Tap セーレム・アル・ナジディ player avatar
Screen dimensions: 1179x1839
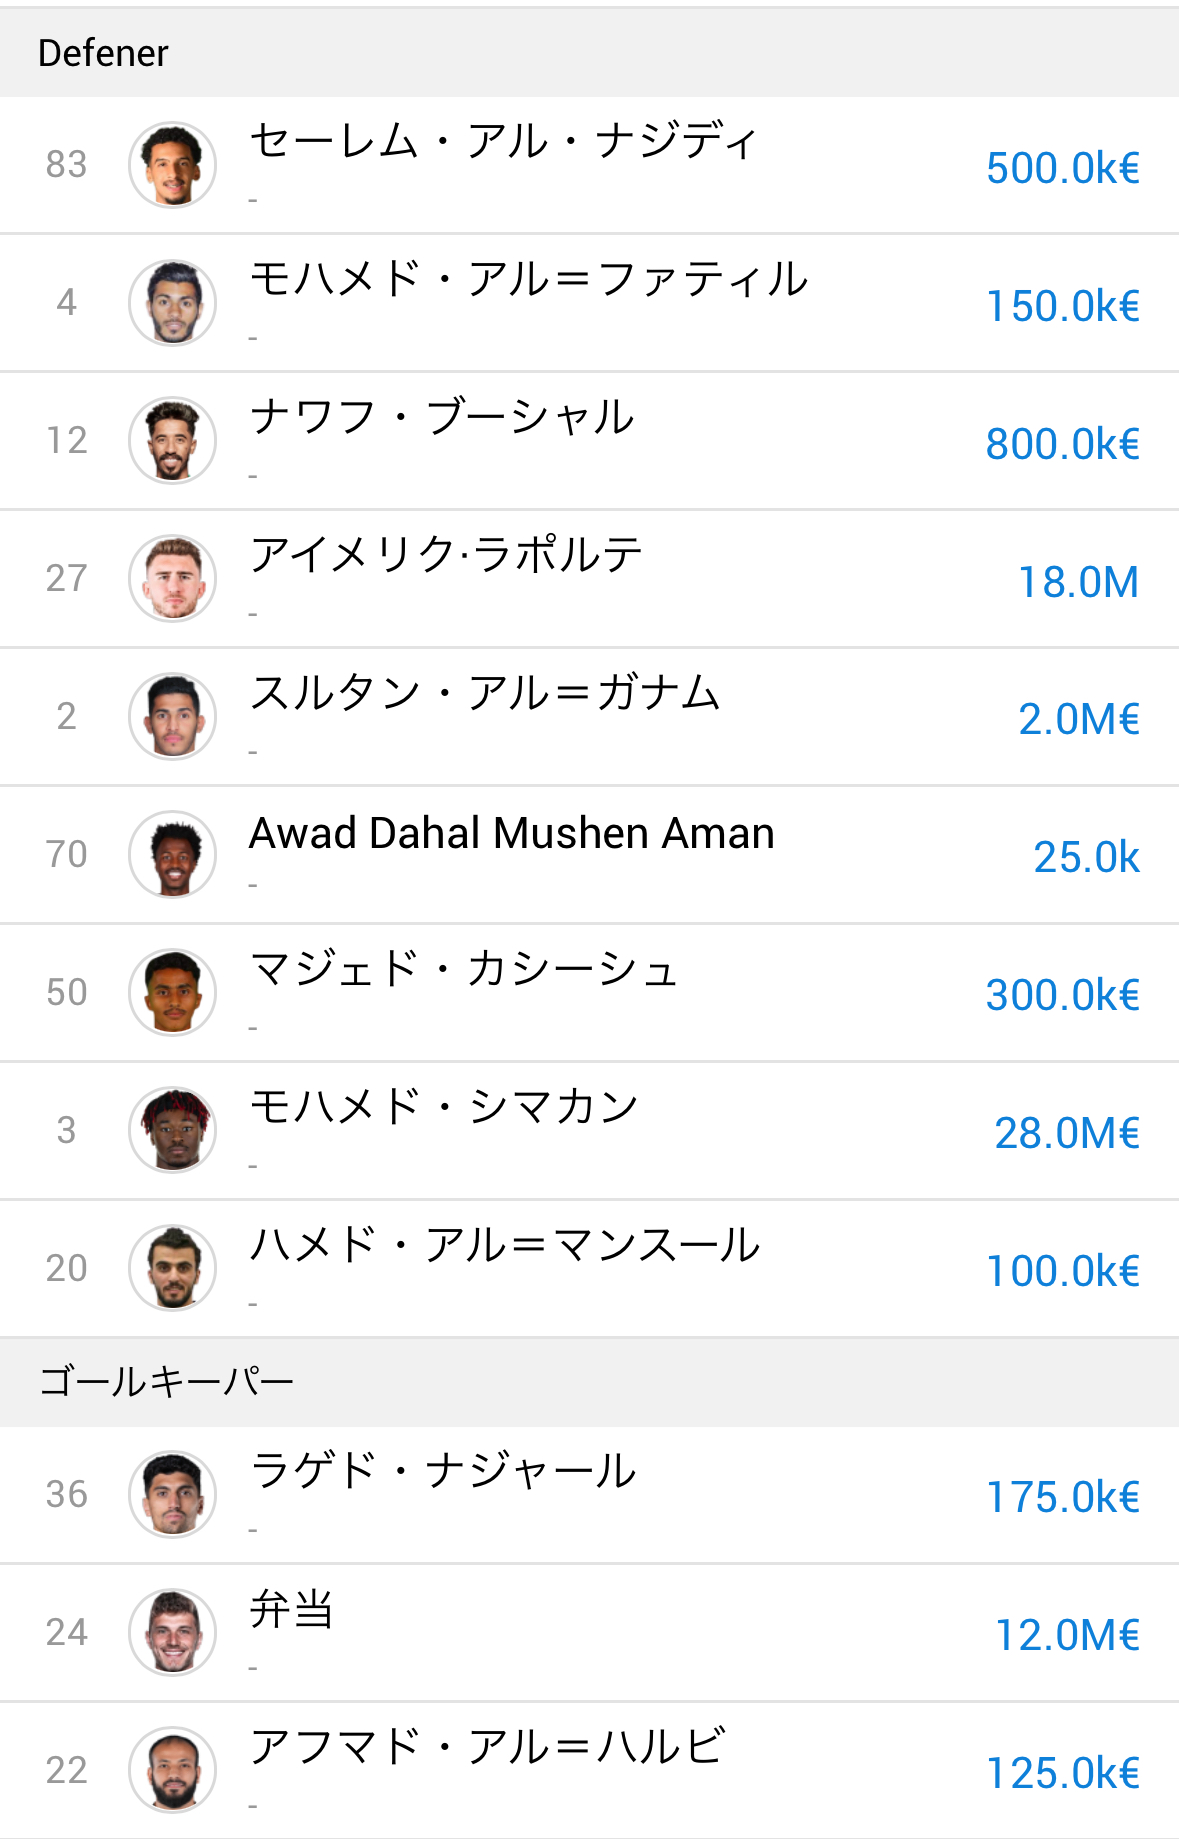[x=173, y=165]
